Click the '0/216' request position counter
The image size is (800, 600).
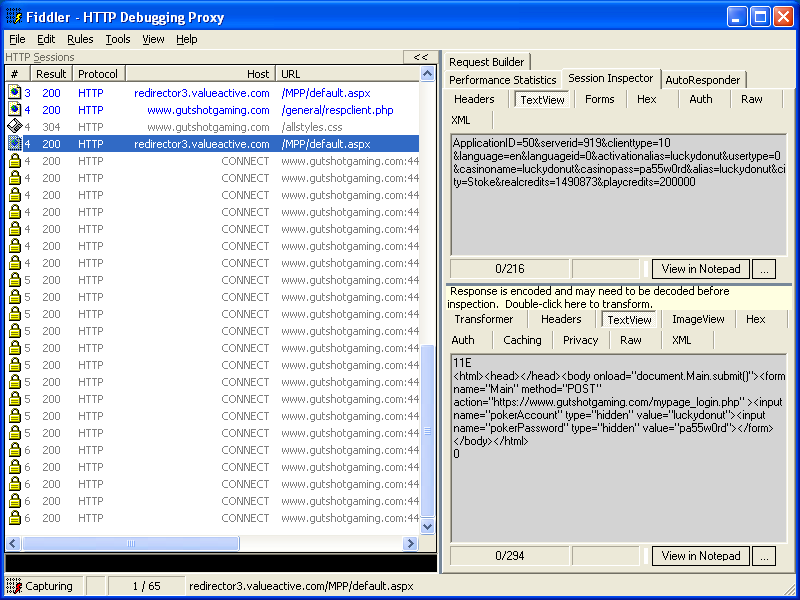pos(509,269)
